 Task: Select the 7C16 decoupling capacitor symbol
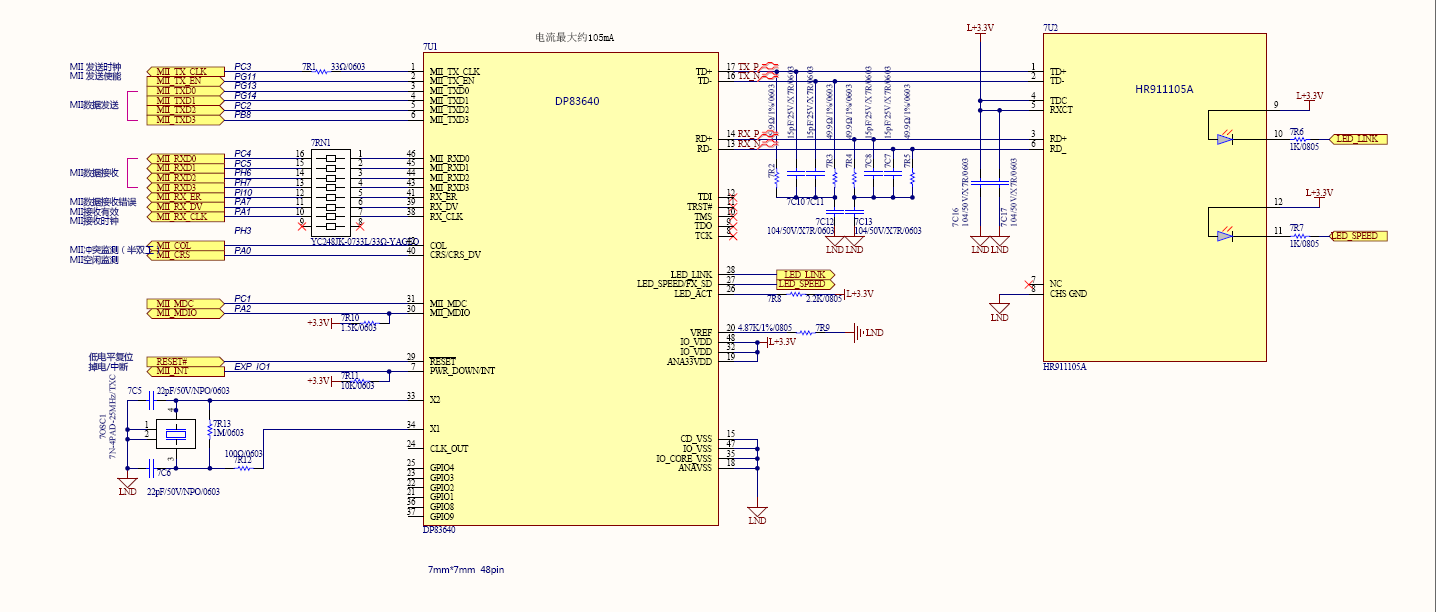click(x=981, y=183)
